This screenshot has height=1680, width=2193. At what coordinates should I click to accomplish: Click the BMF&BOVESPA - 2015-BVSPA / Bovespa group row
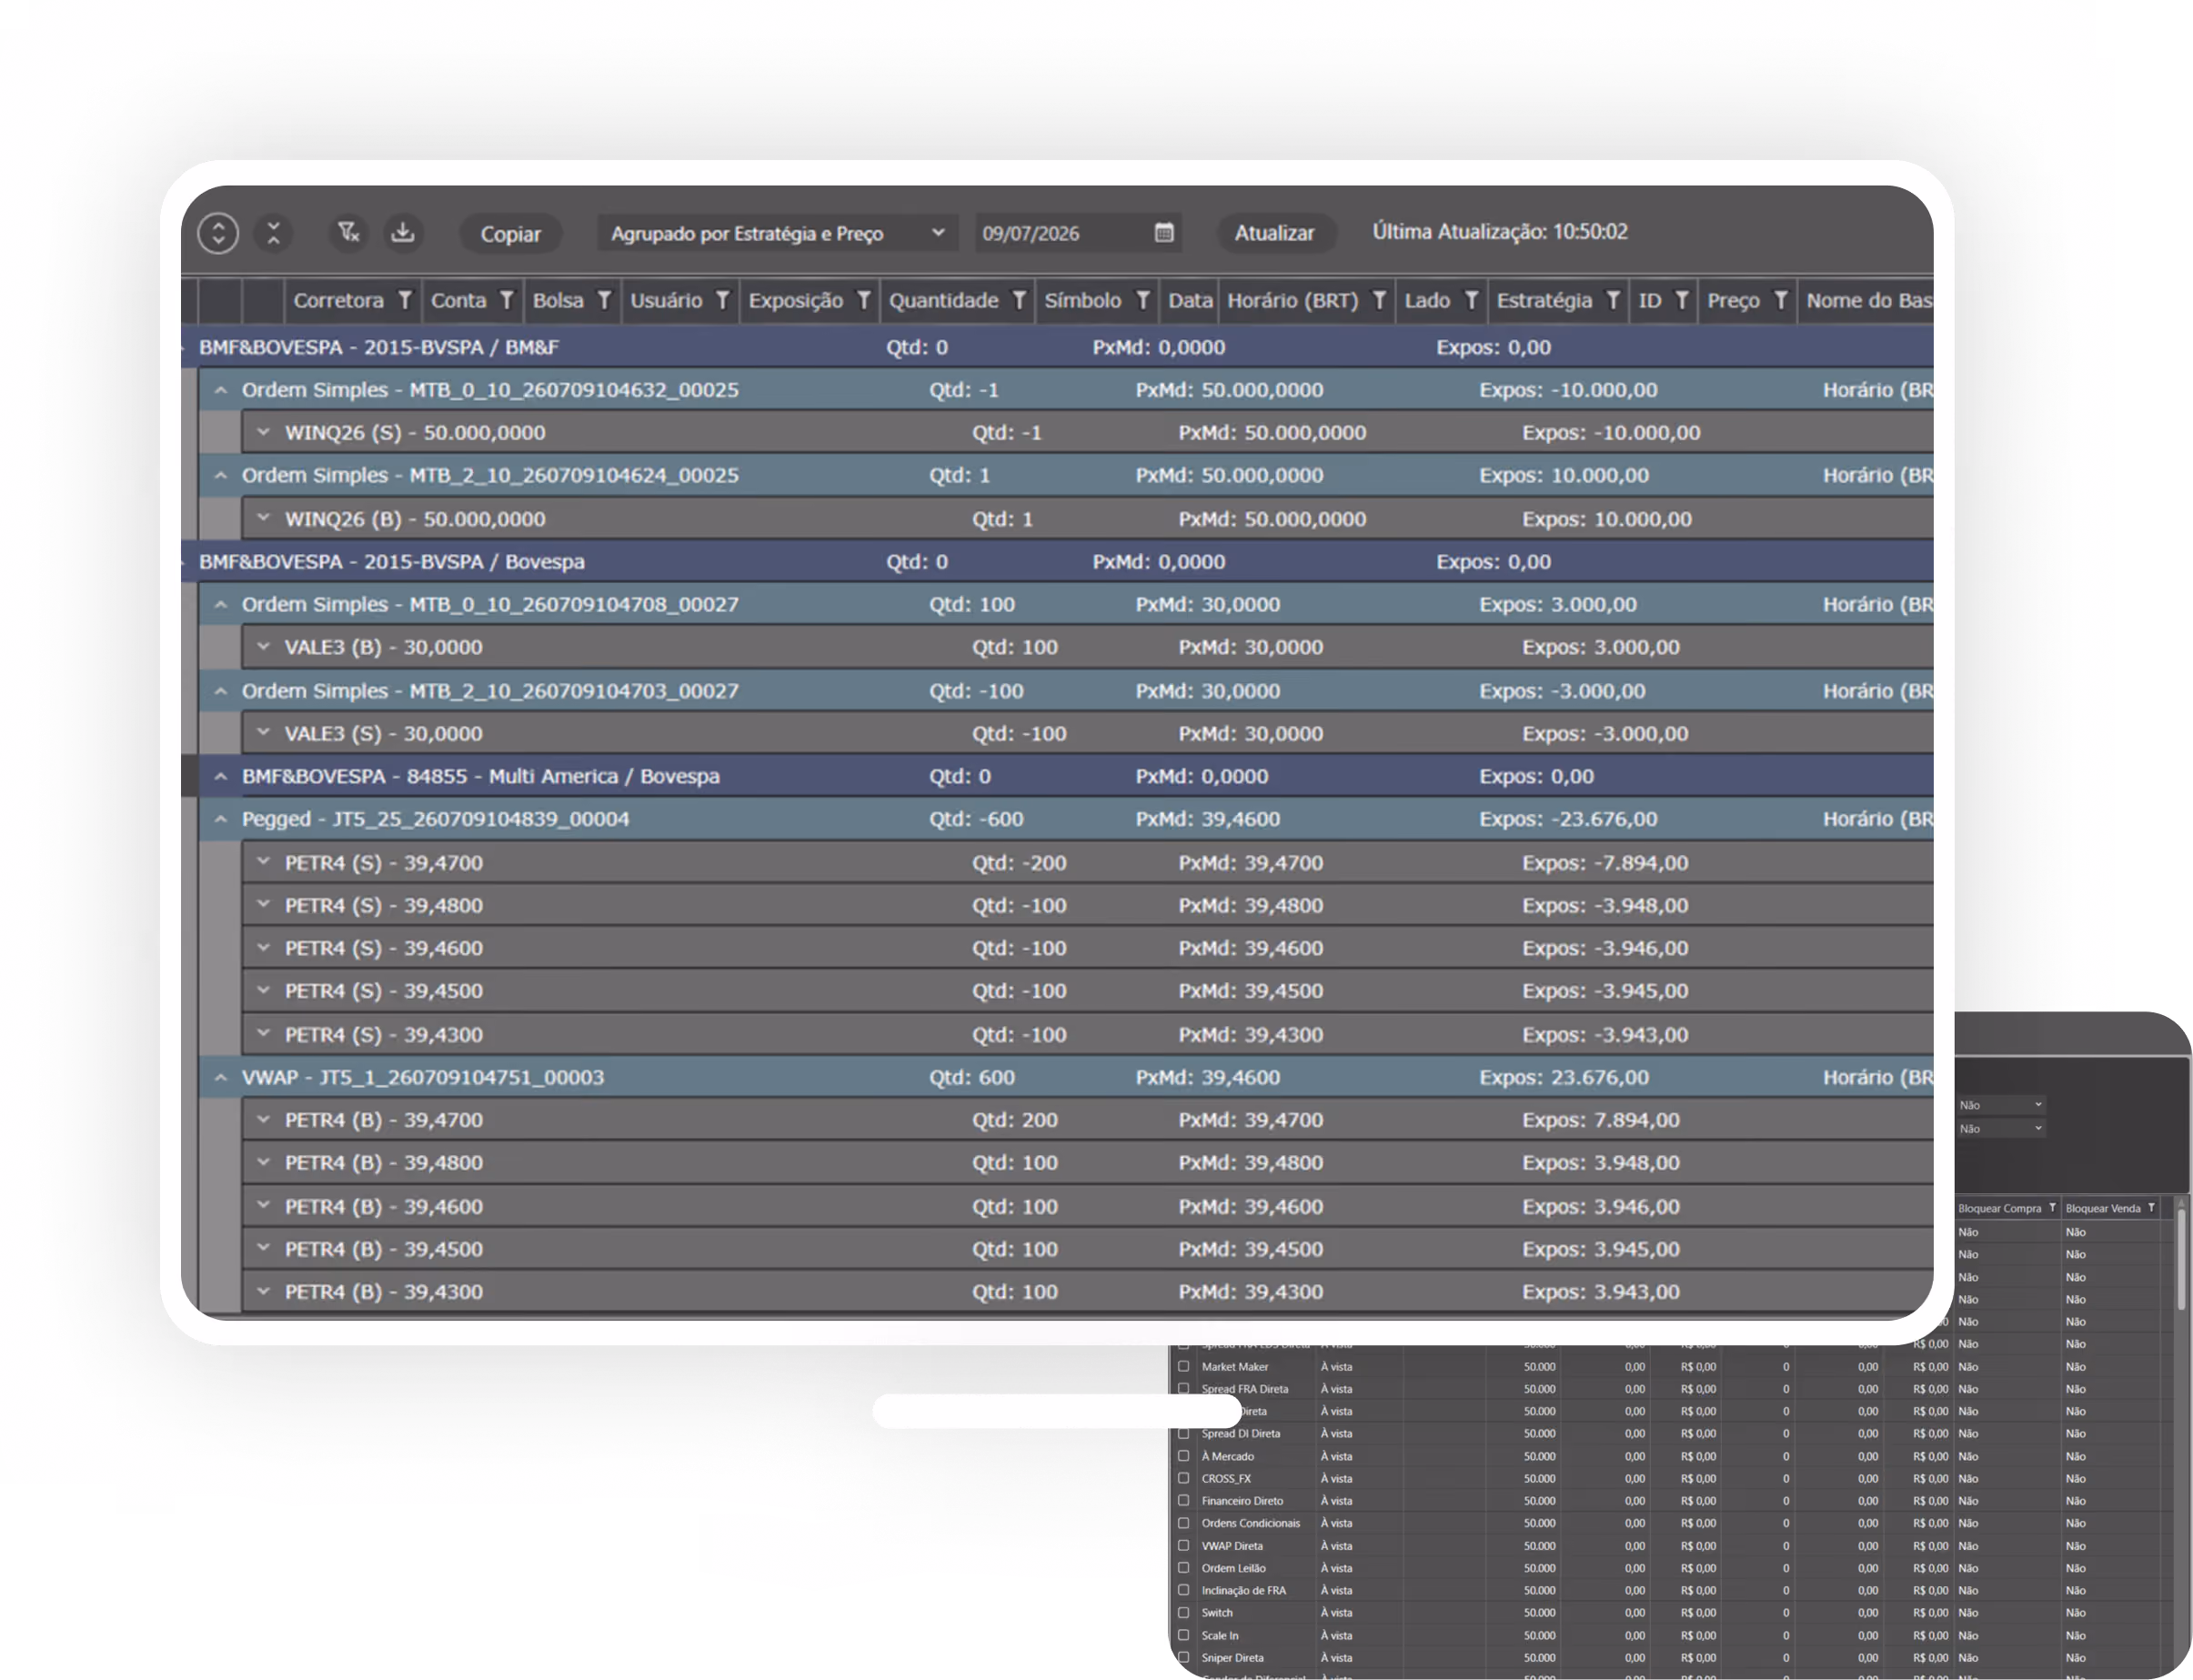[1057, 561]
